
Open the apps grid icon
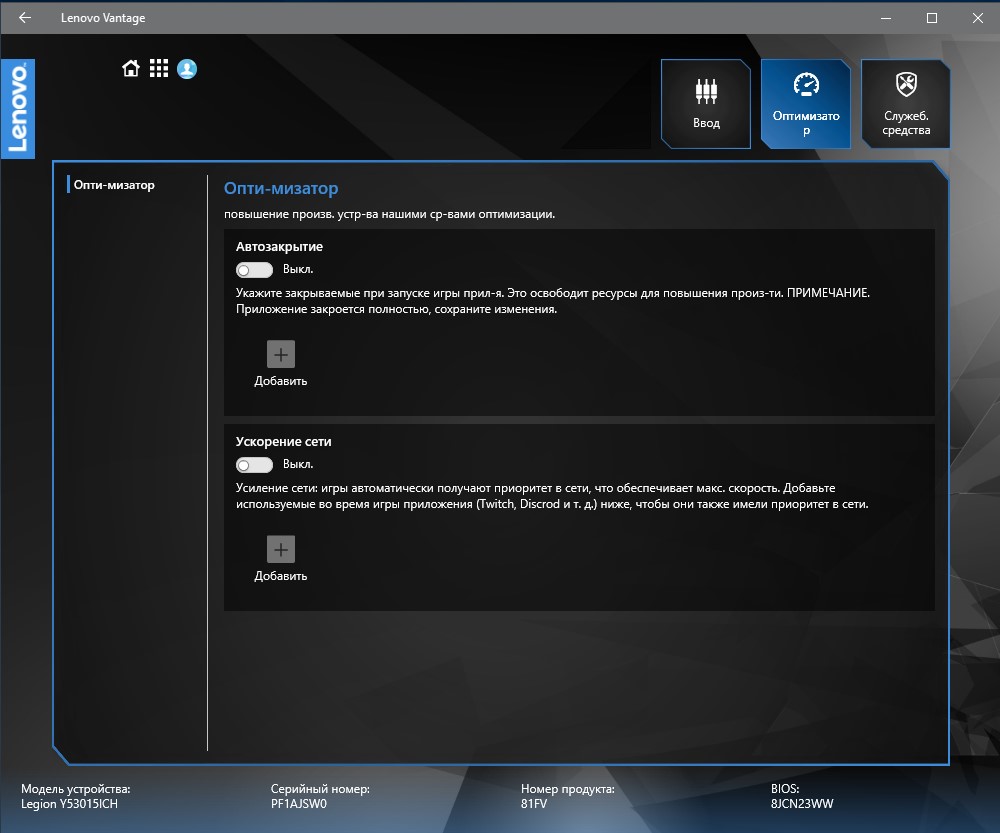[159, 68]
